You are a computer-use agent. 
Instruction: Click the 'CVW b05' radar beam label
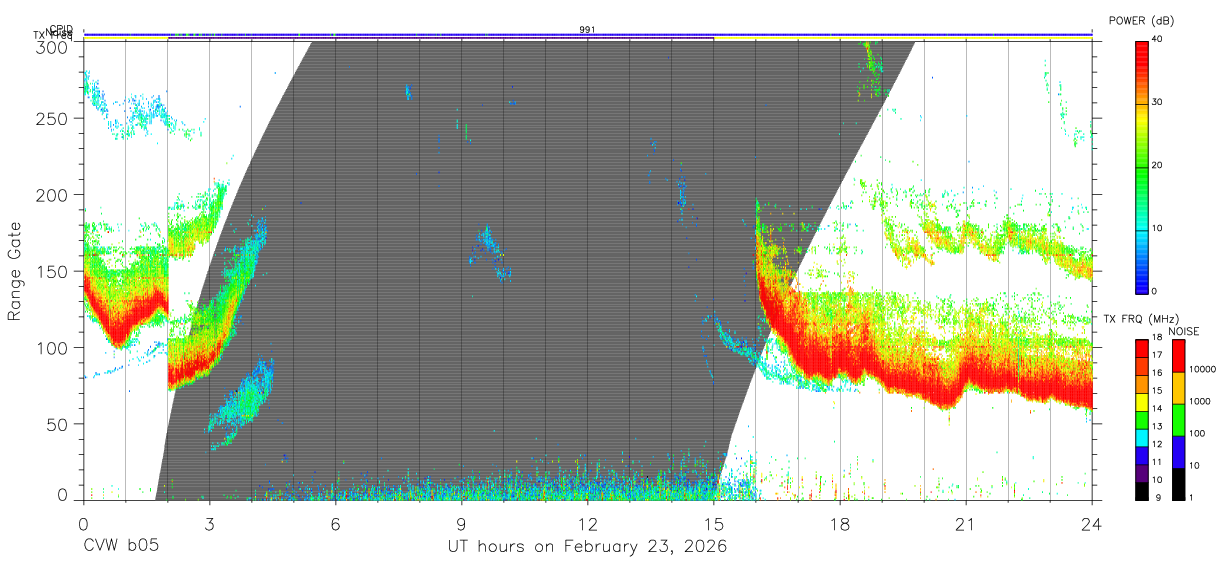tap(121, 547)
